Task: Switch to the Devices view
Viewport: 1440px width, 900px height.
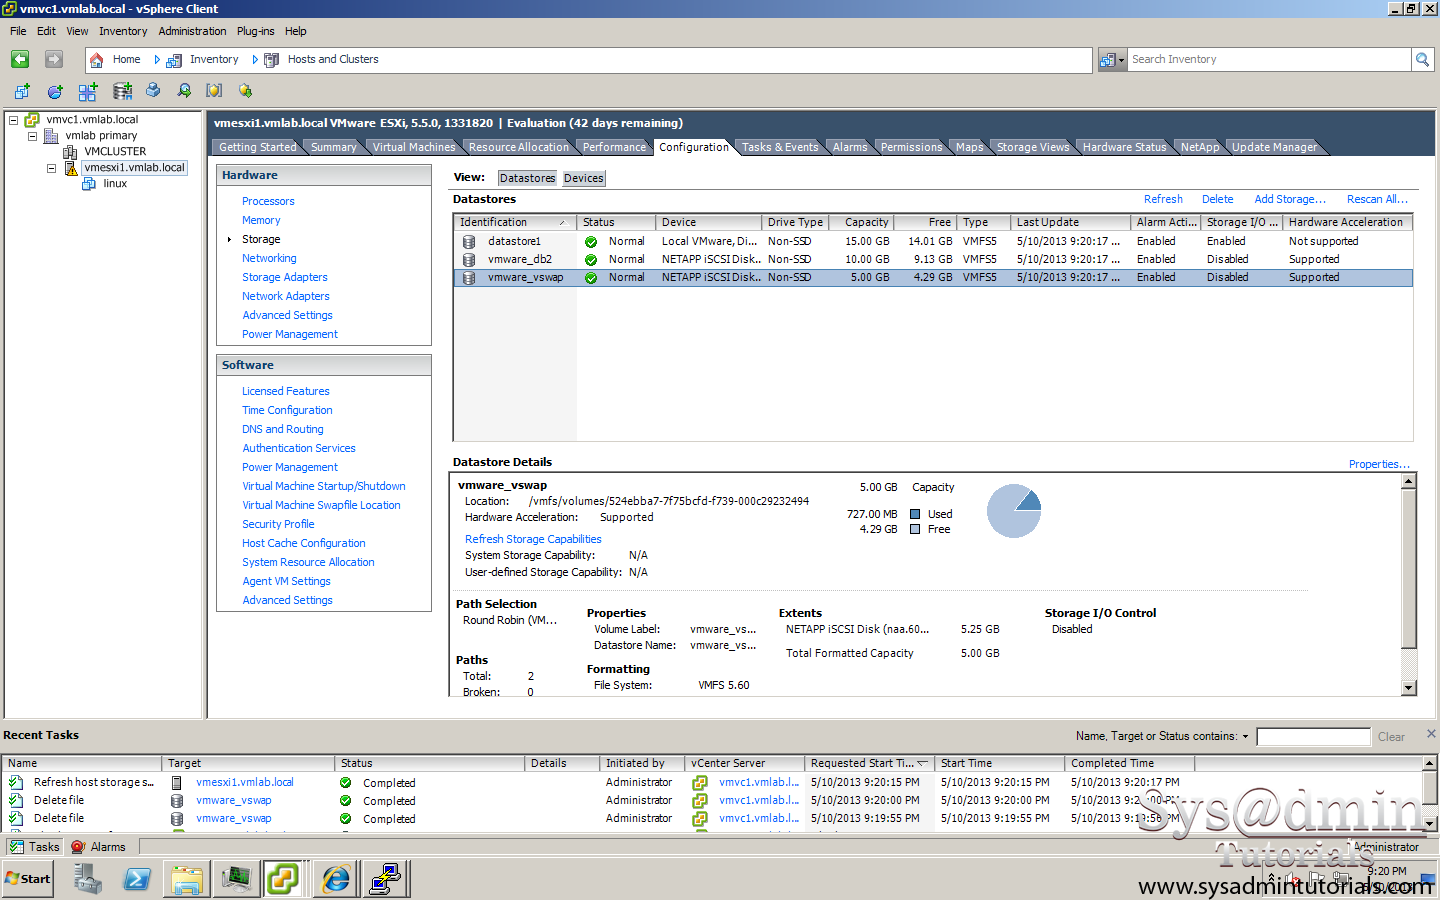Action: [583, 178]
